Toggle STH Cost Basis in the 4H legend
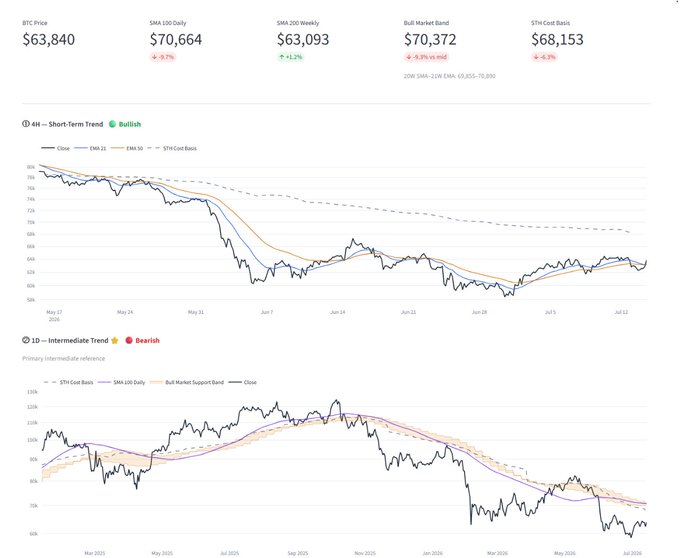Image resolution: width=680 pixels, height=558 pixels. [x=172, y=148]
